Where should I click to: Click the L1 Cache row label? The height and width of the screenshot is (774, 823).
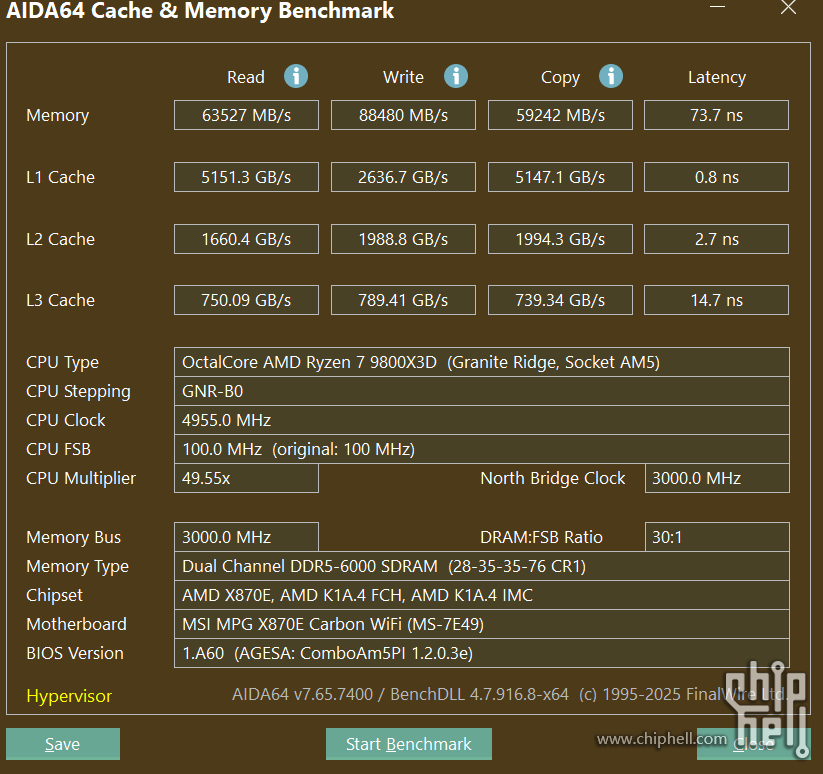point(60,177)
